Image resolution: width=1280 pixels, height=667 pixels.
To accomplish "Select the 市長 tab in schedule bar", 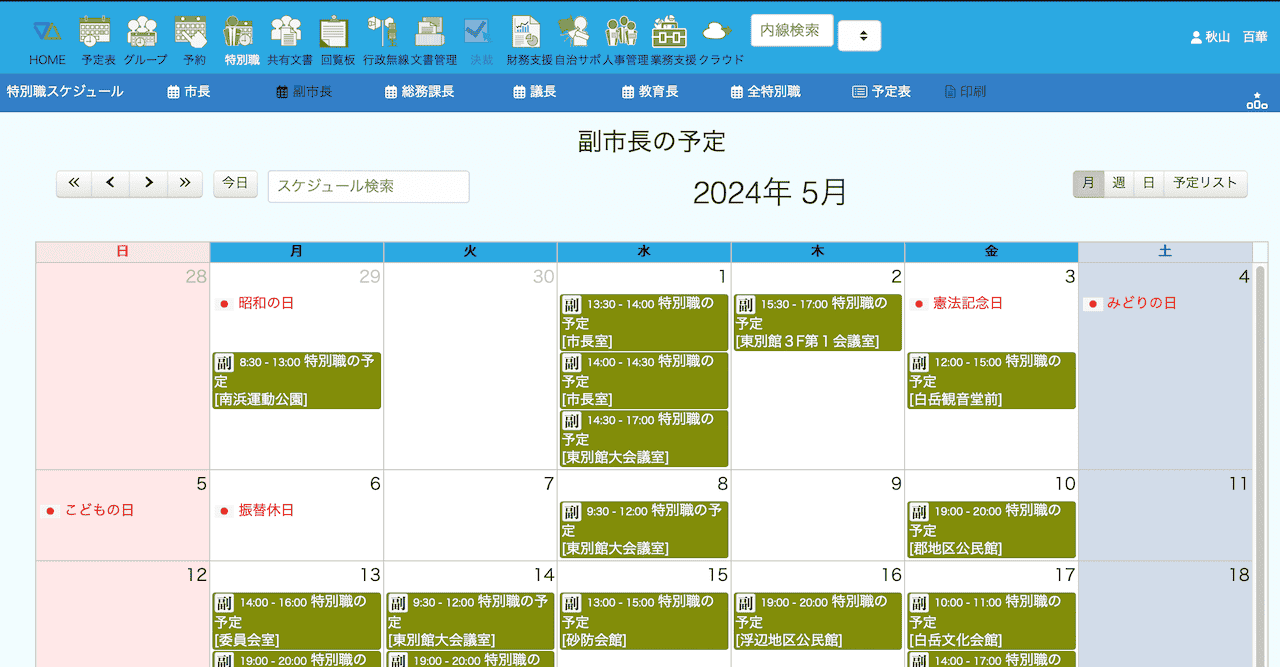I will click(188, 92).
